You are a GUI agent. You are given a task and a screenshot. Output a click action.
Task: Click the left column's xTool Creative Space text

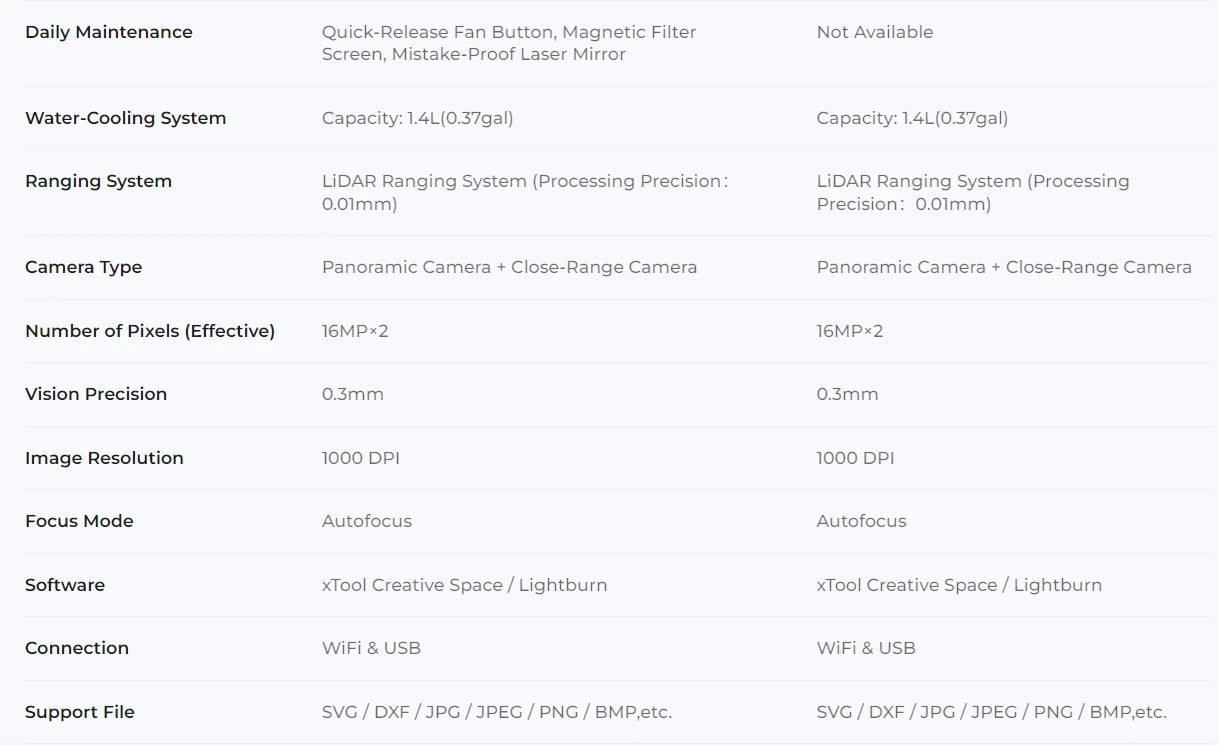pos(412,585)
